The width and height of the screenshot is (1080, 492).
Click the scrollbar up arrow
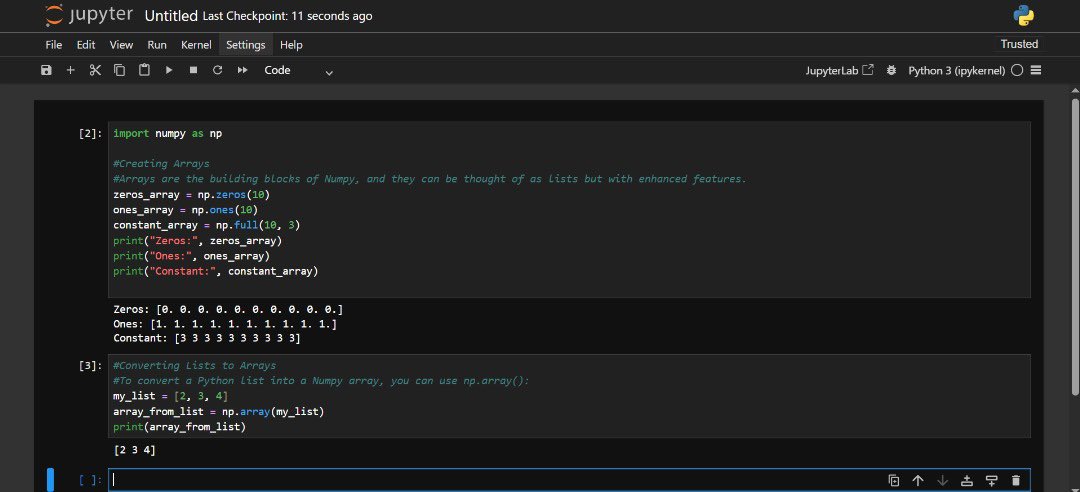point(1074,90)
